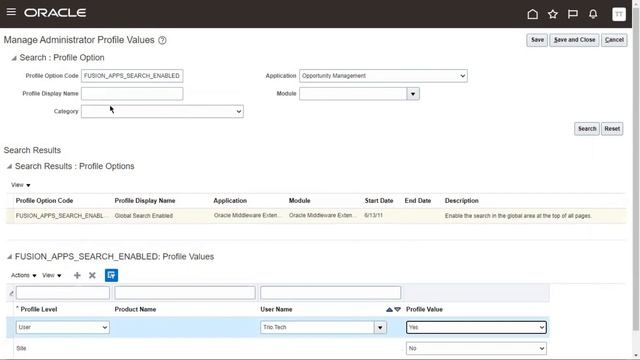This screenshot has width=640, height=360.
Task: Open Actions menu in Profile Values
Action: tap(23, 276)
